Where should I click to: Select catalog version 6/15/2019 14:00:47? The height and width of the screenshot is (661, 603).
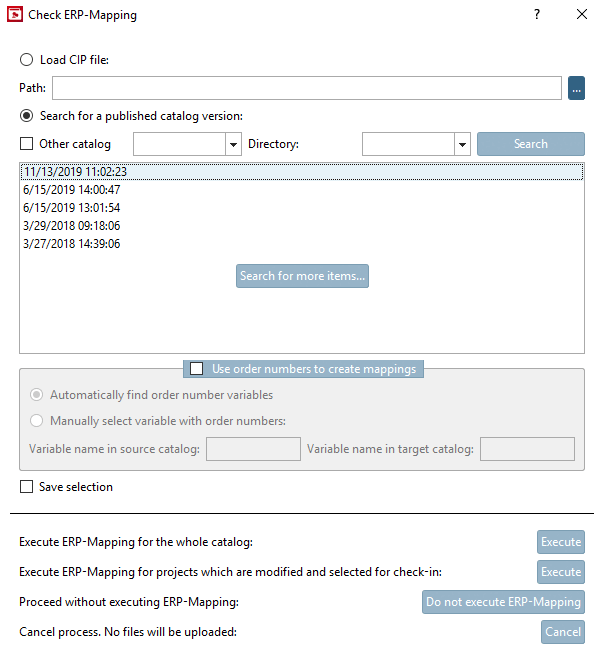[72, 190]
